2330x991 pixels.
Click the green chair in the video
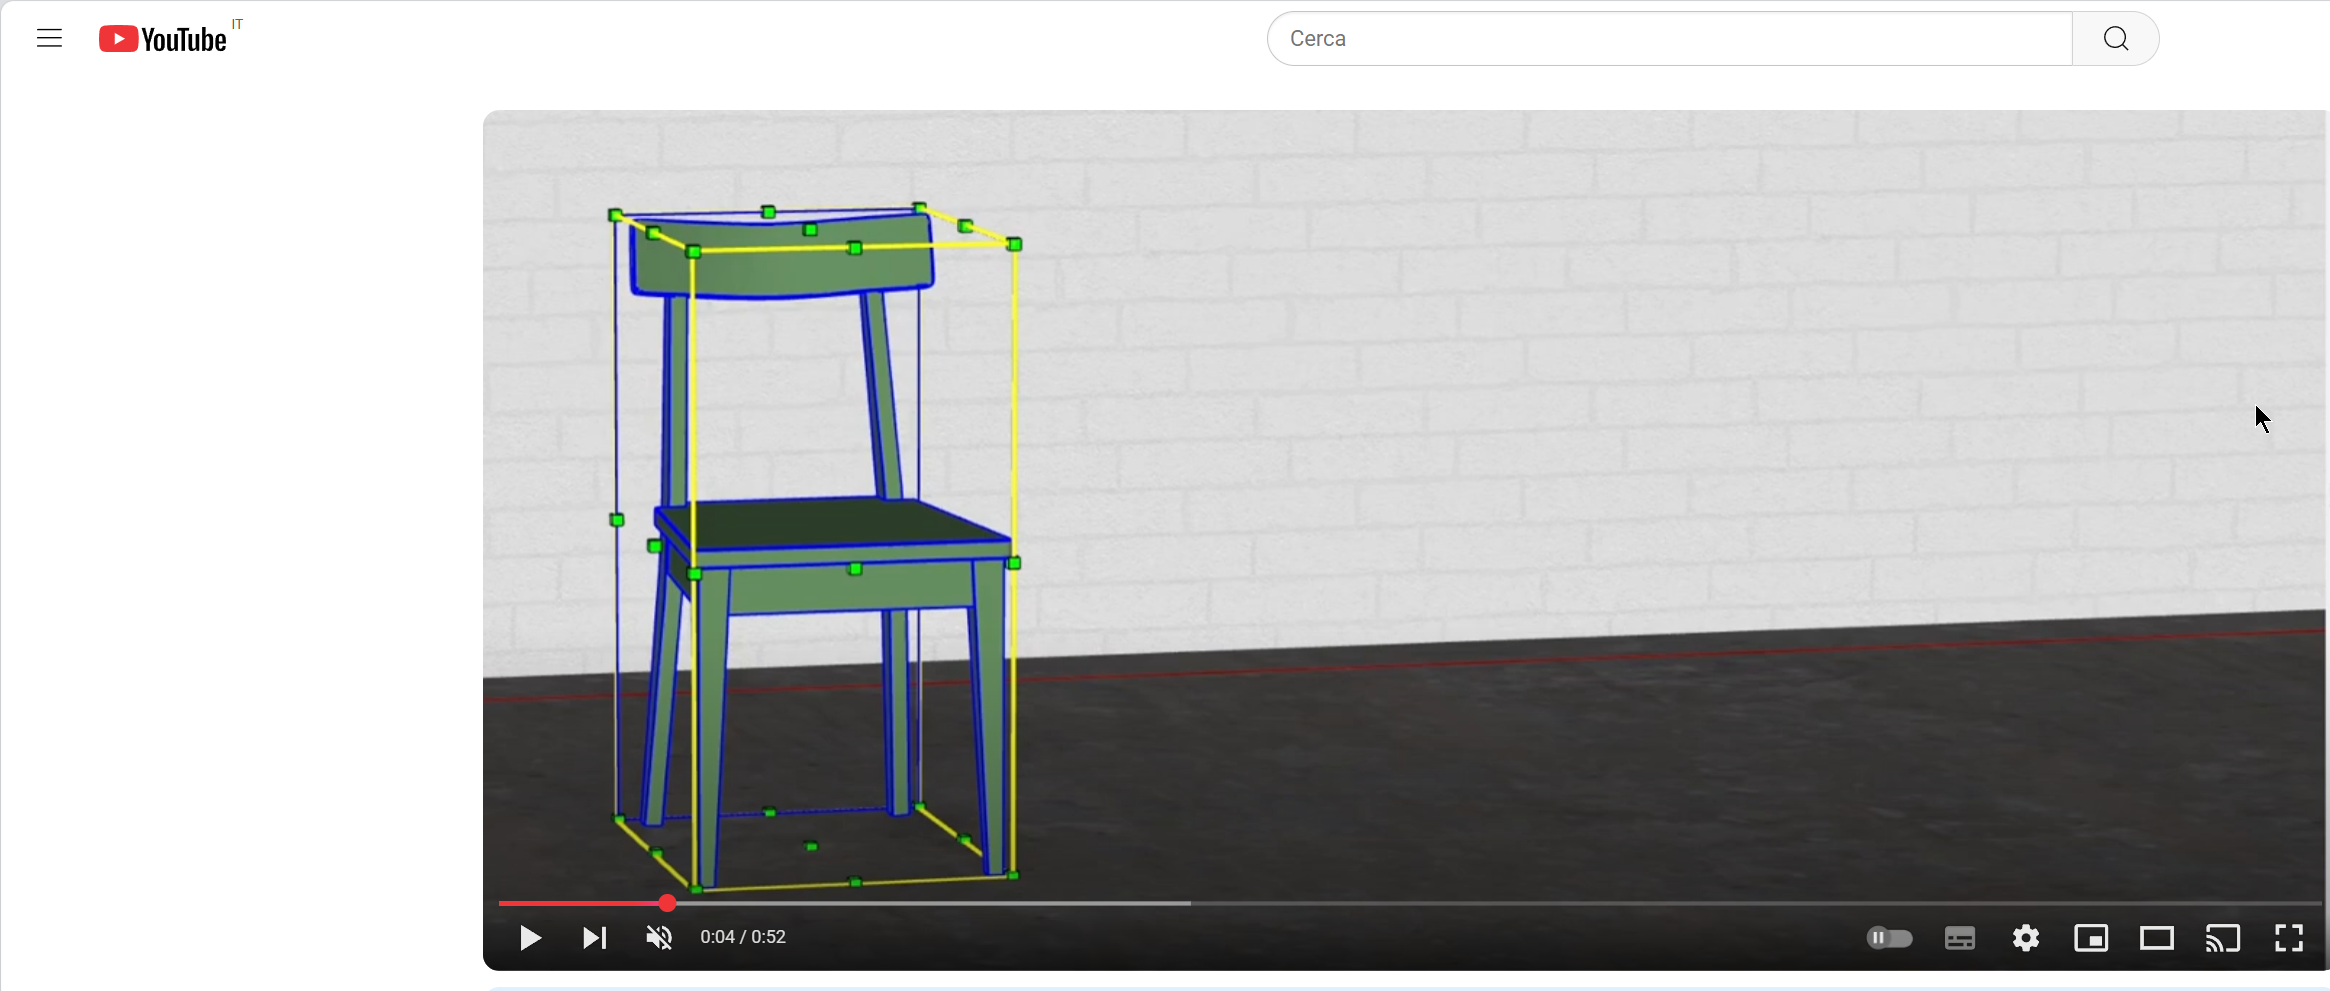pyautogui.click(x=830, y=530)
